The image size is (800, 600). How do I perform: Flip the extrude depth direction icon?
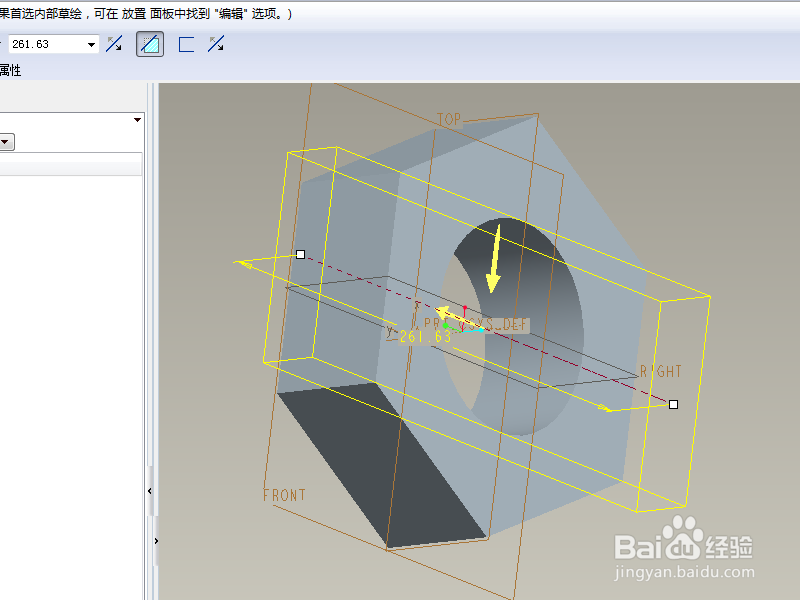pos(114,44)
